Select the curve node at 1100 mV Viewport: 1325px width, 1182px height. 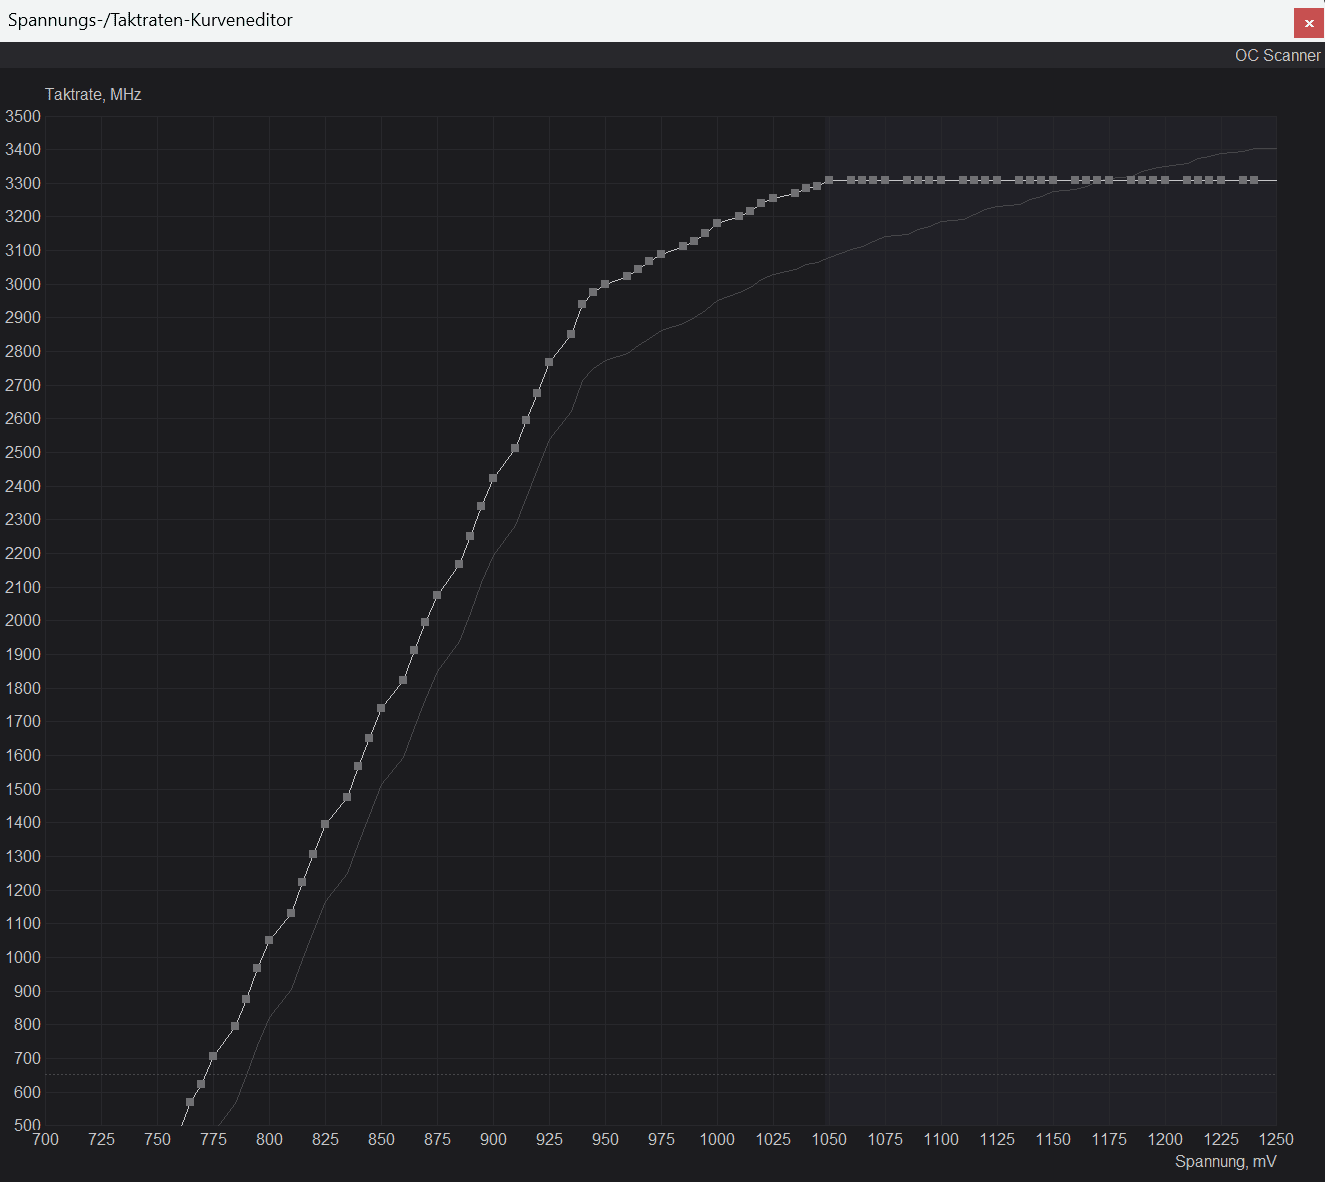[x=941, y=180]
